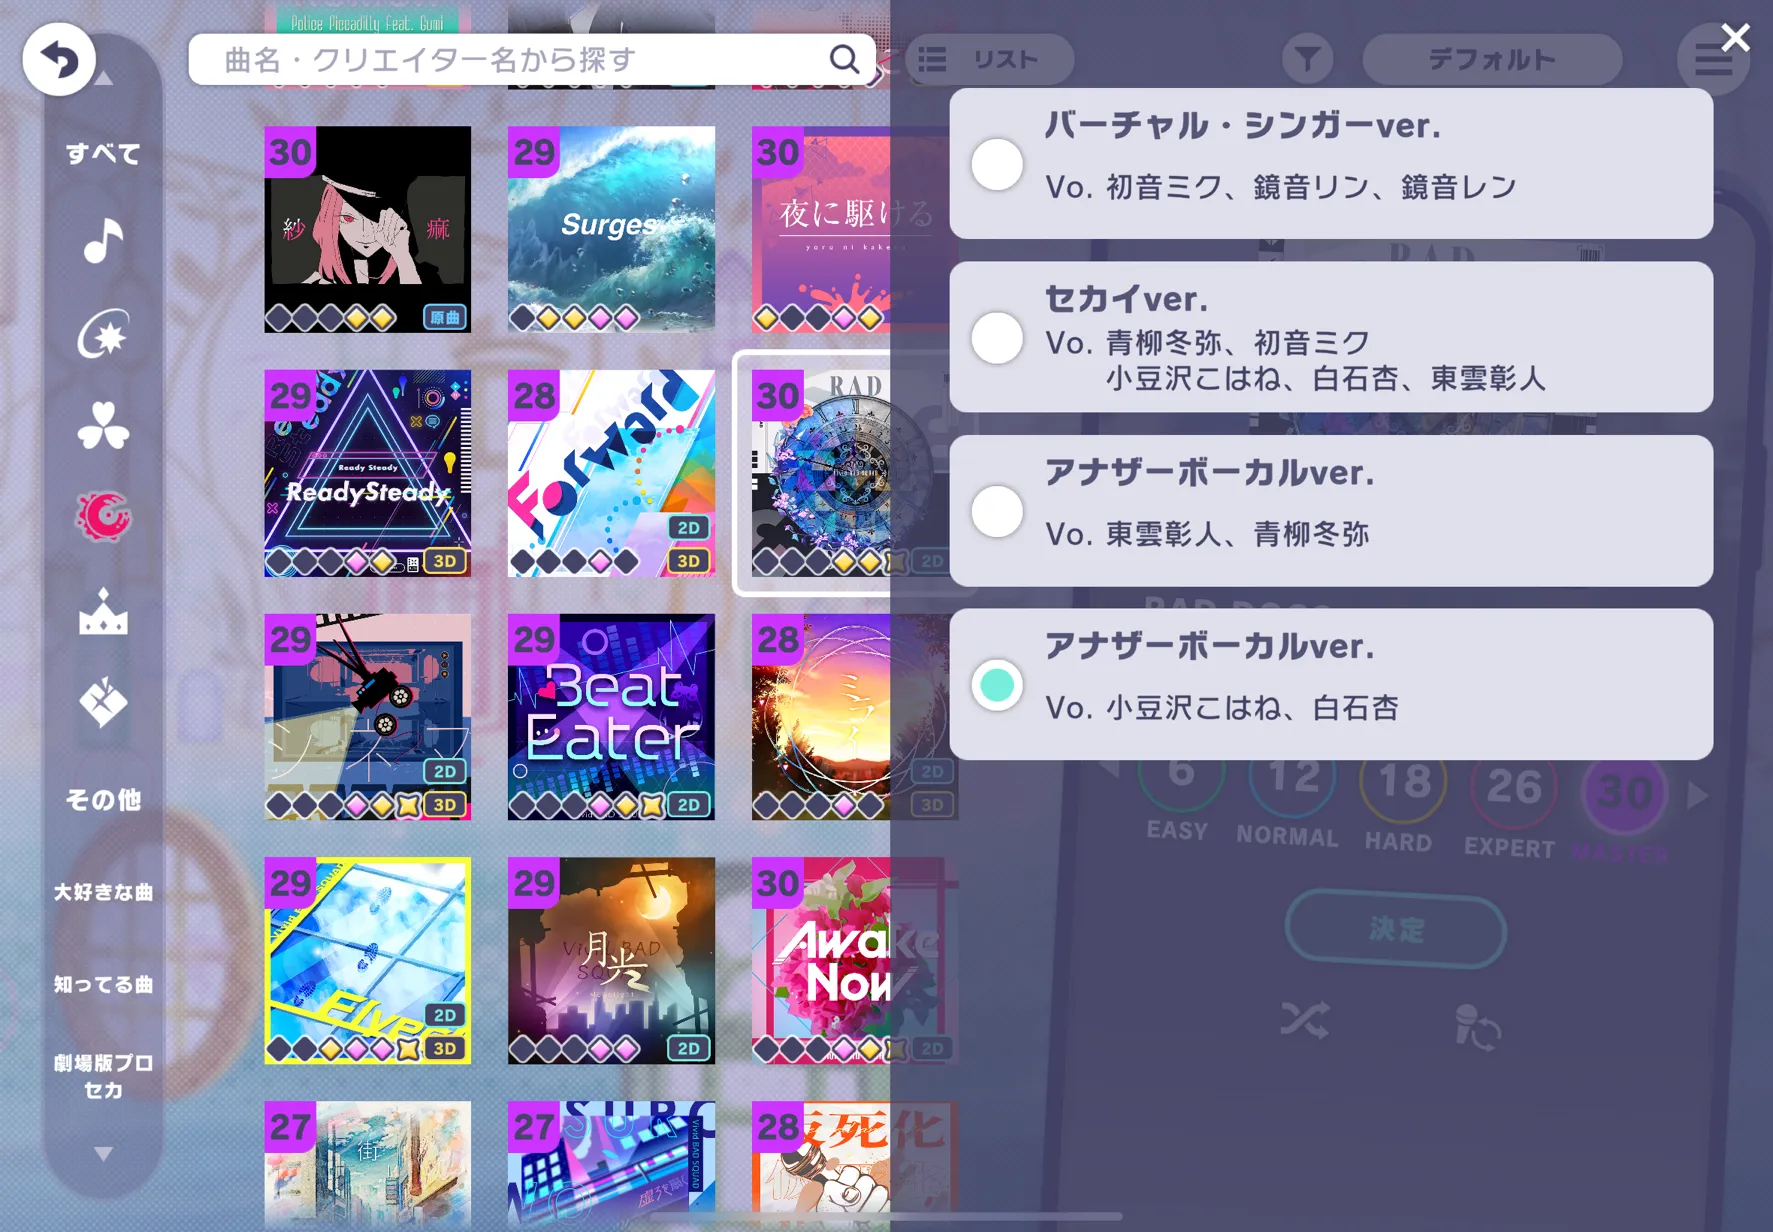Screen dimensions: 1773x1232
Task: Select the level 29 car silhouette jacket
Action: (367, 717)
